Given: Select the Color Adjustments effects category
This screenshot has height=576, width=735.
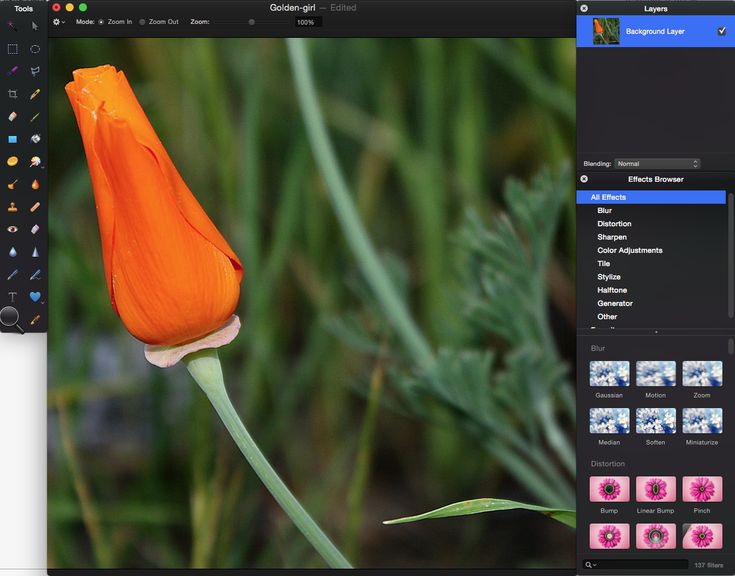Looking at the screenshot, I should point(629,250).
